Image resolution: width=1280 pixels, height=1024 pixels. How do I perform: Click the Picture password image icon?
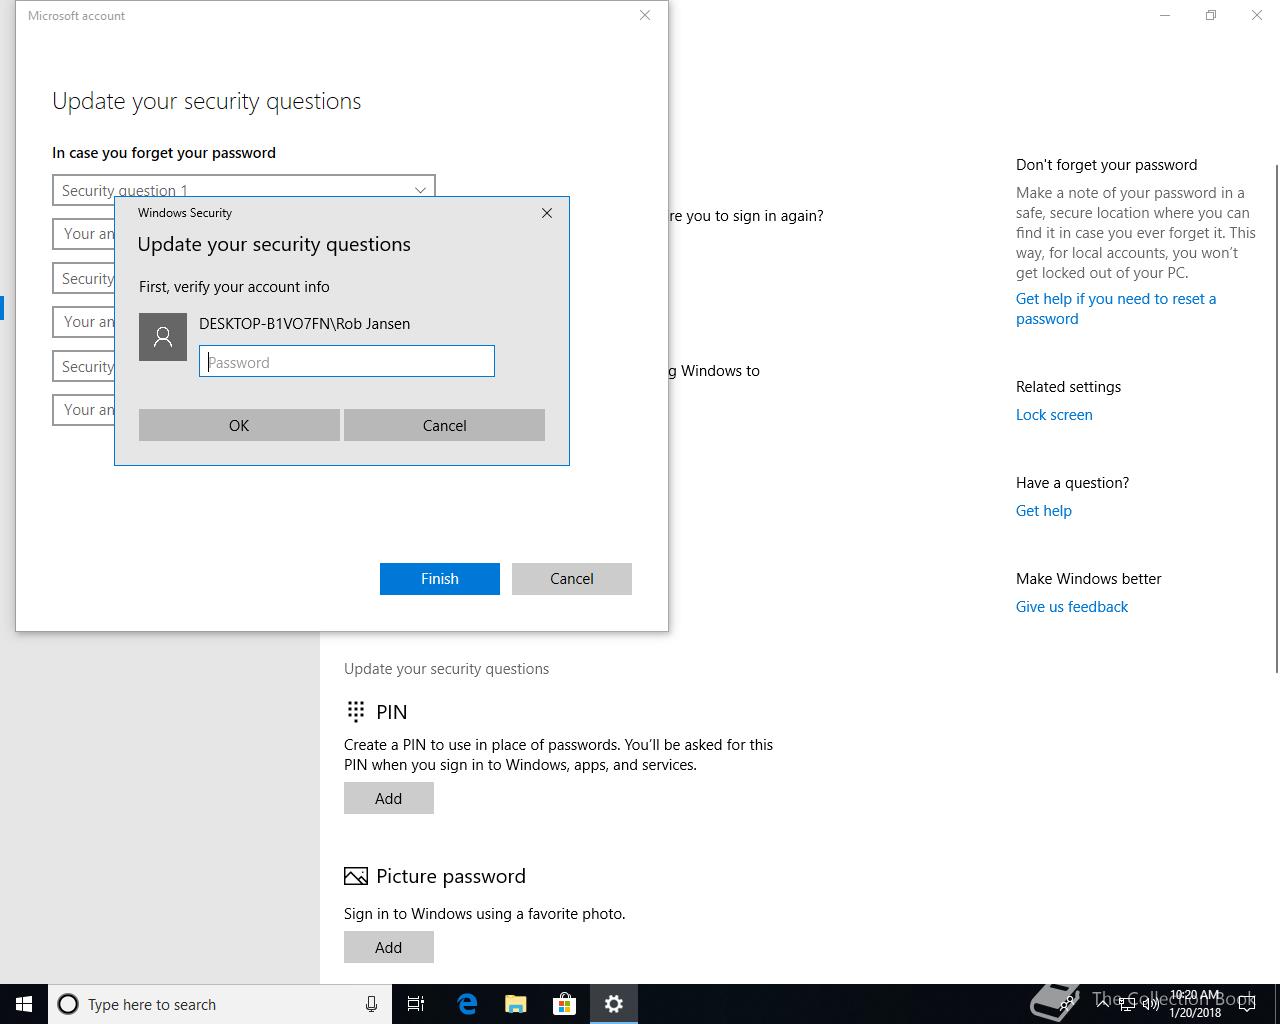coord(355,876)
